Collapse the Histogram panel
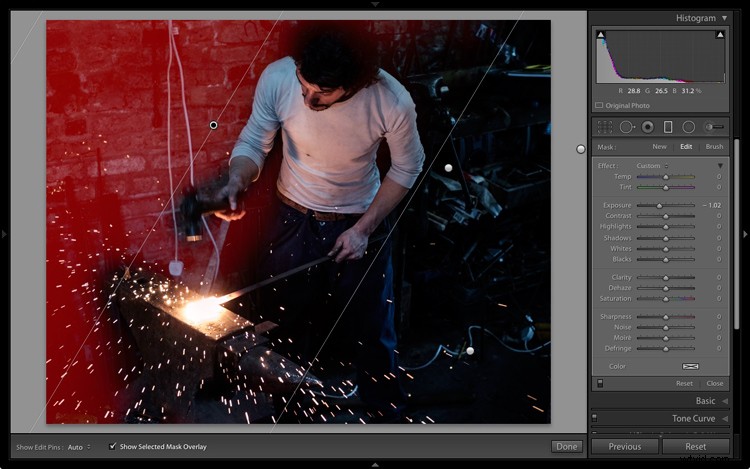750x469 pixels. pyautogui.click(x=725, y=18)
